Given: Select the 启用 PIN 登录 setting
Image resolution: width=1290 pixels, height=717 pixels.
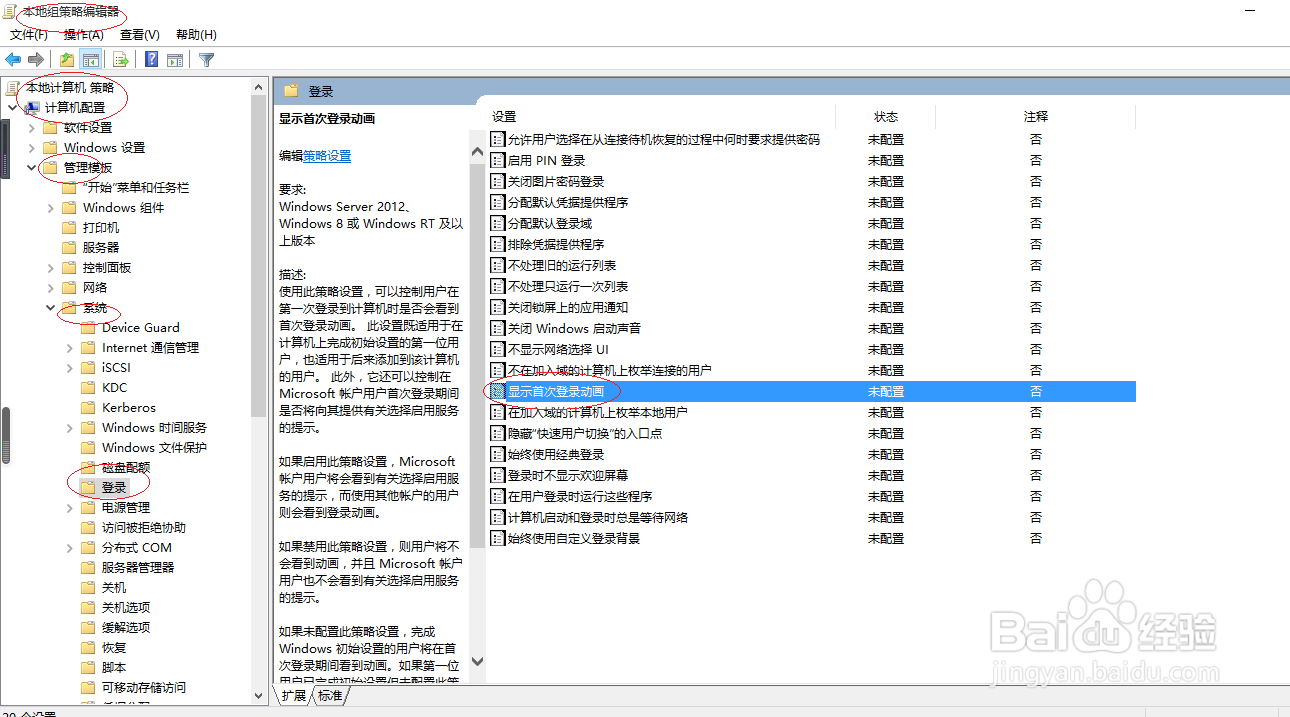Looking at the screenshot, I should tap(545, 160).
